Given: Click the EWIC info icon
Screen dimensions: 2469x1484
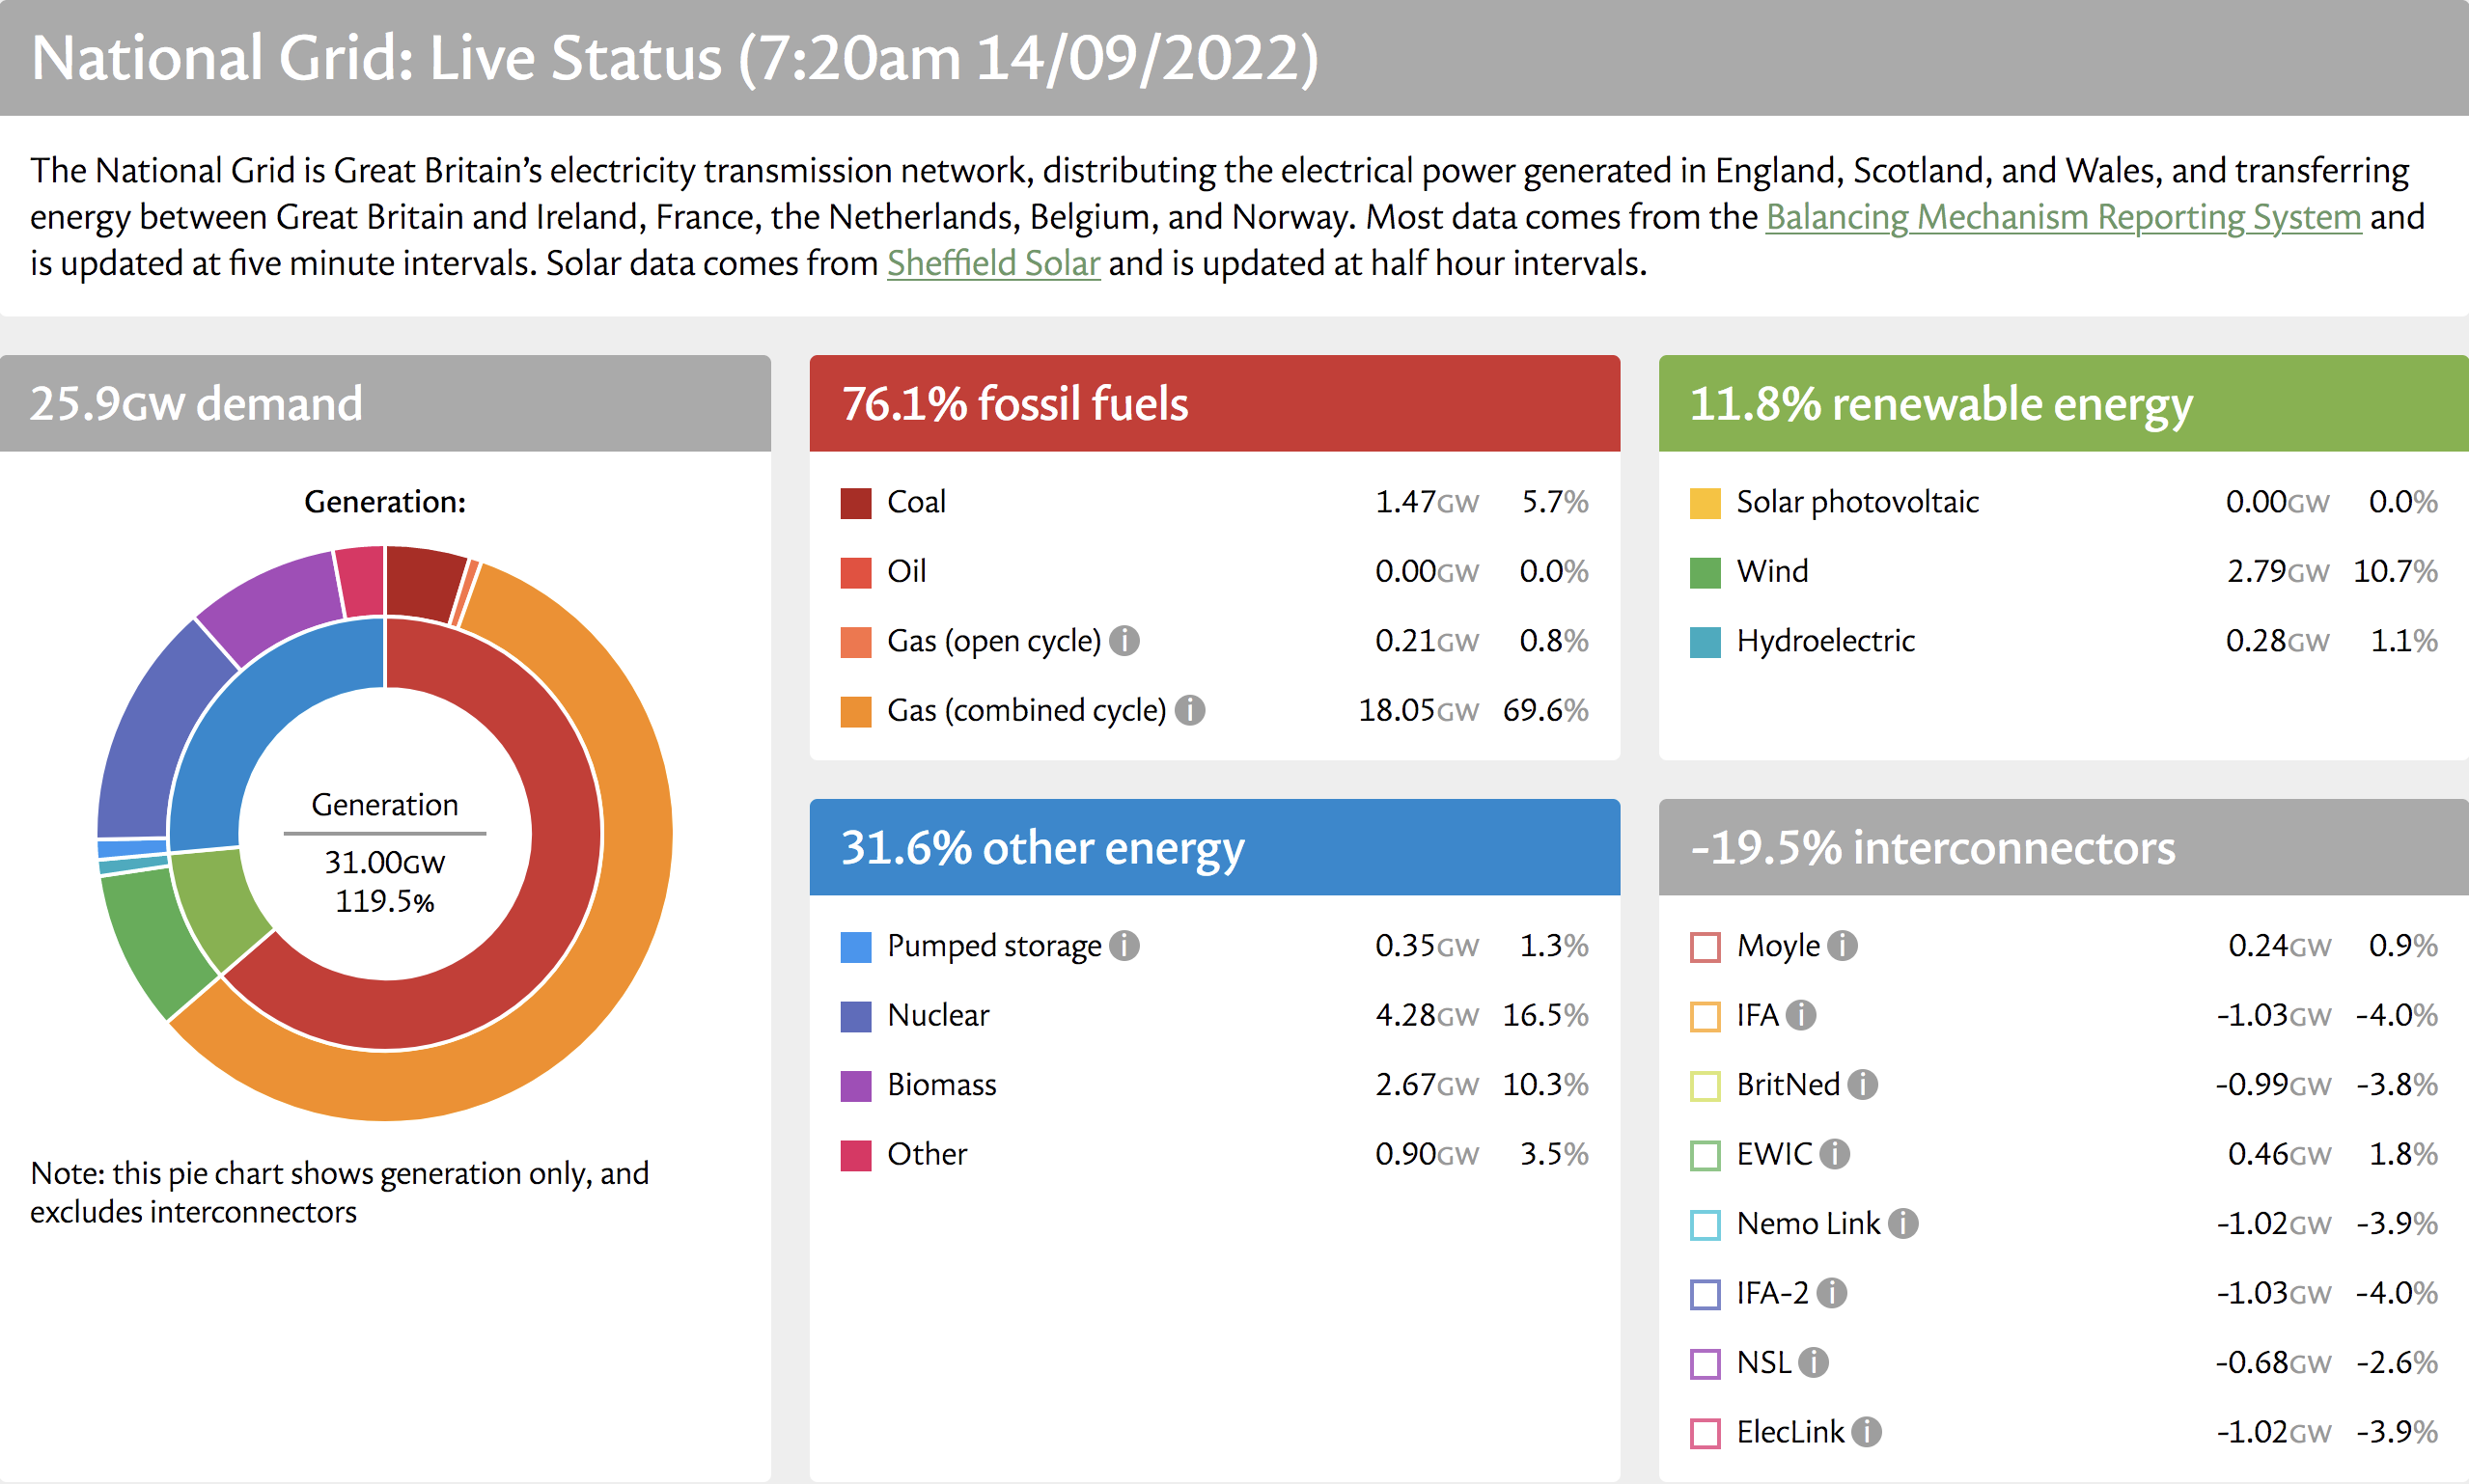Looking at the screenshot, I should coord(1834,1154).
